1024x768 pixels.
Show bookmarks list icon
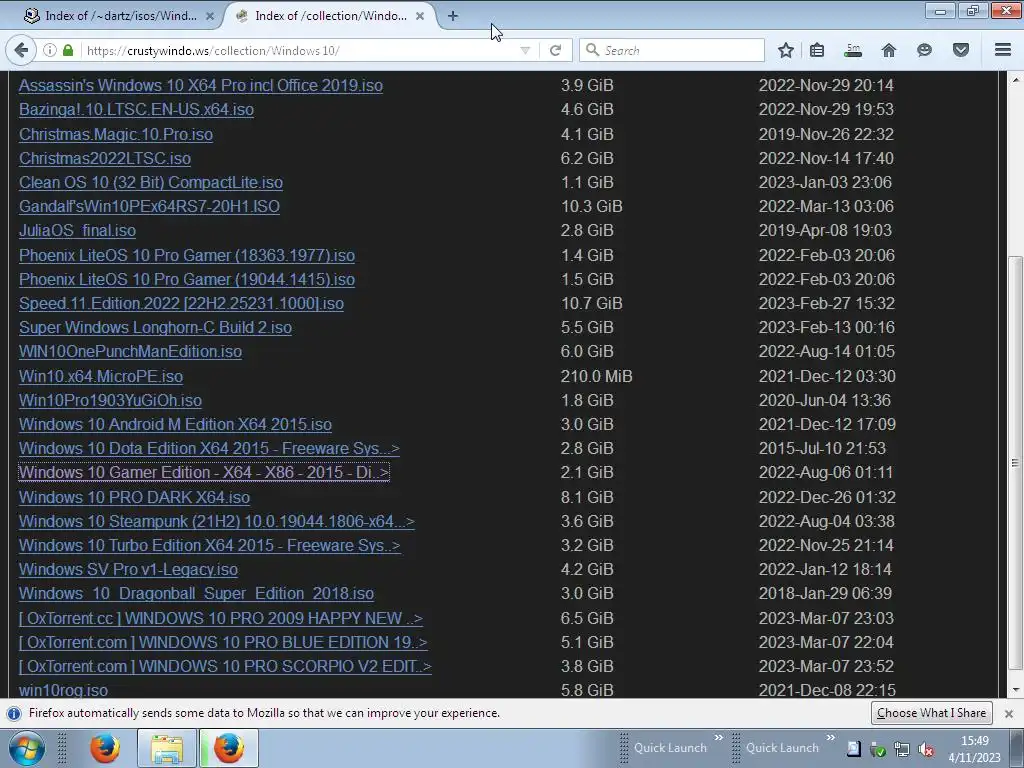point(816,50)
